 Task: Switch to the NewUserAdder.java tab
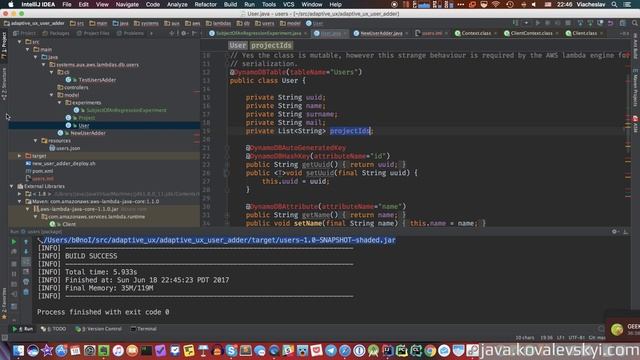pyautogui.click(x=381, y=33)
